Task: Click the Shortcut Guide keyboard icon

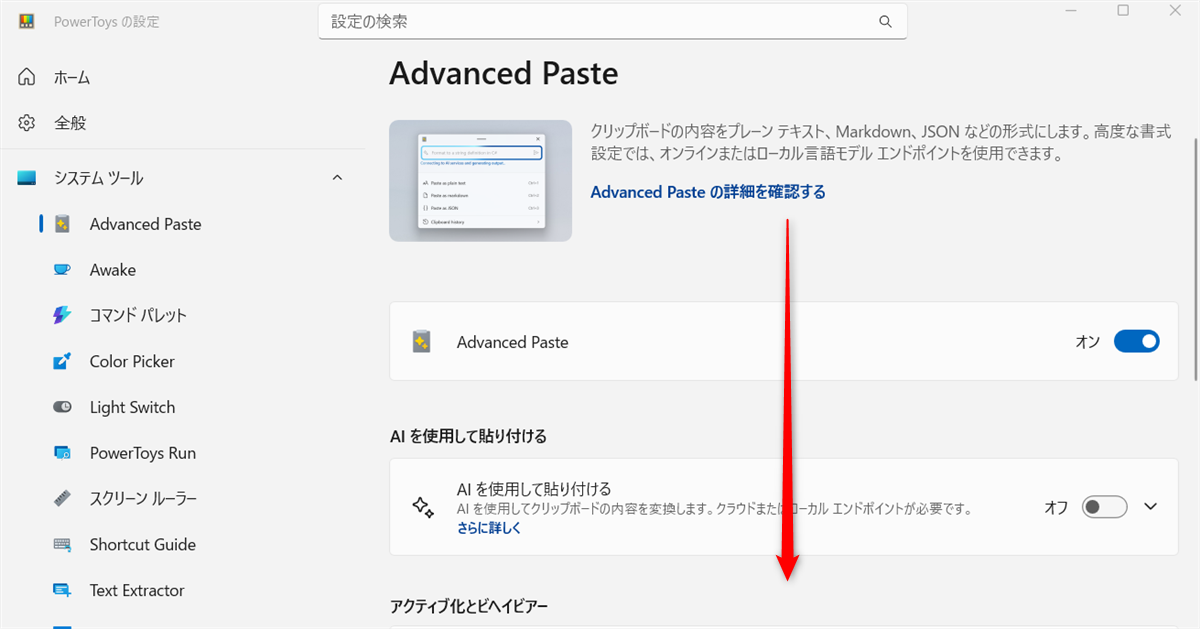Action: tap(61, 544)
